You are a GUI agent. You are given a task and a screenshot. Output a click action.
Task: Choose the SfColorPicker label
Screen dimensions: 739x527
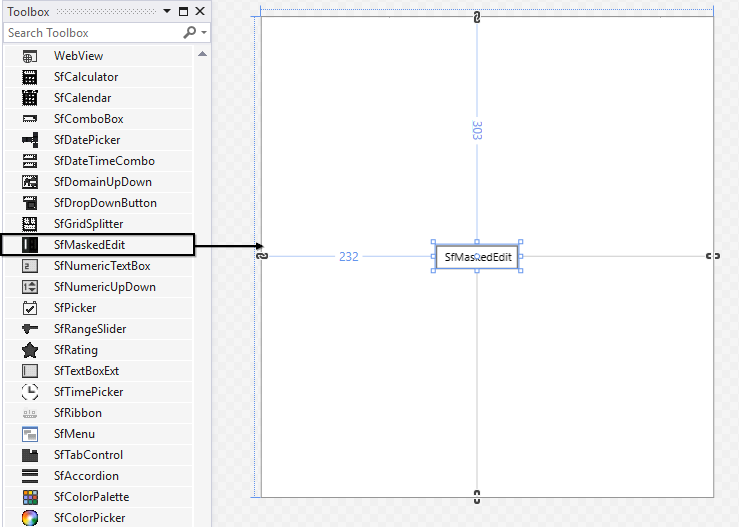pyautogui.click(x=90, y=518)
